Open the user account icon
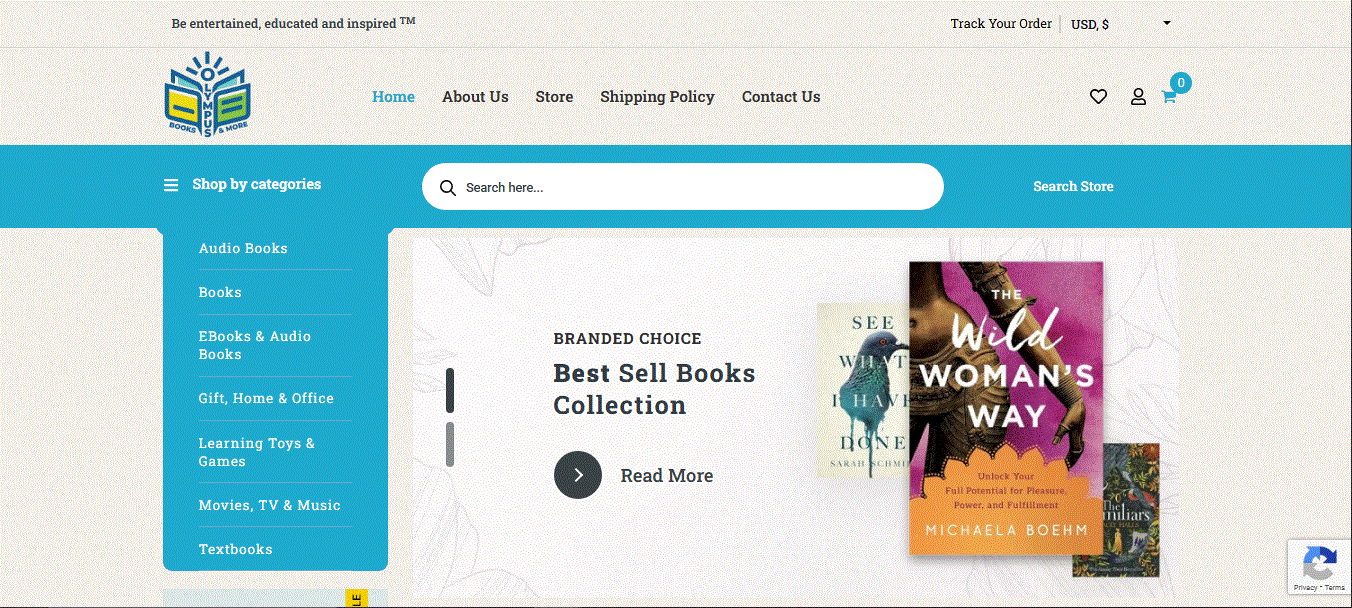This screenshot has width=1352, height=608. point(1138,97)
